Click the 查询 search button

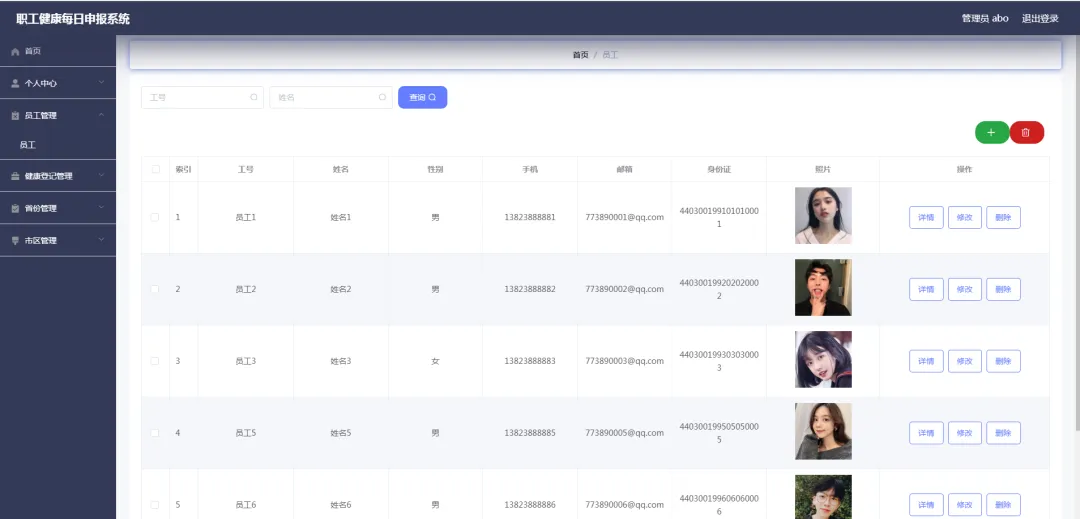(422, 97)
